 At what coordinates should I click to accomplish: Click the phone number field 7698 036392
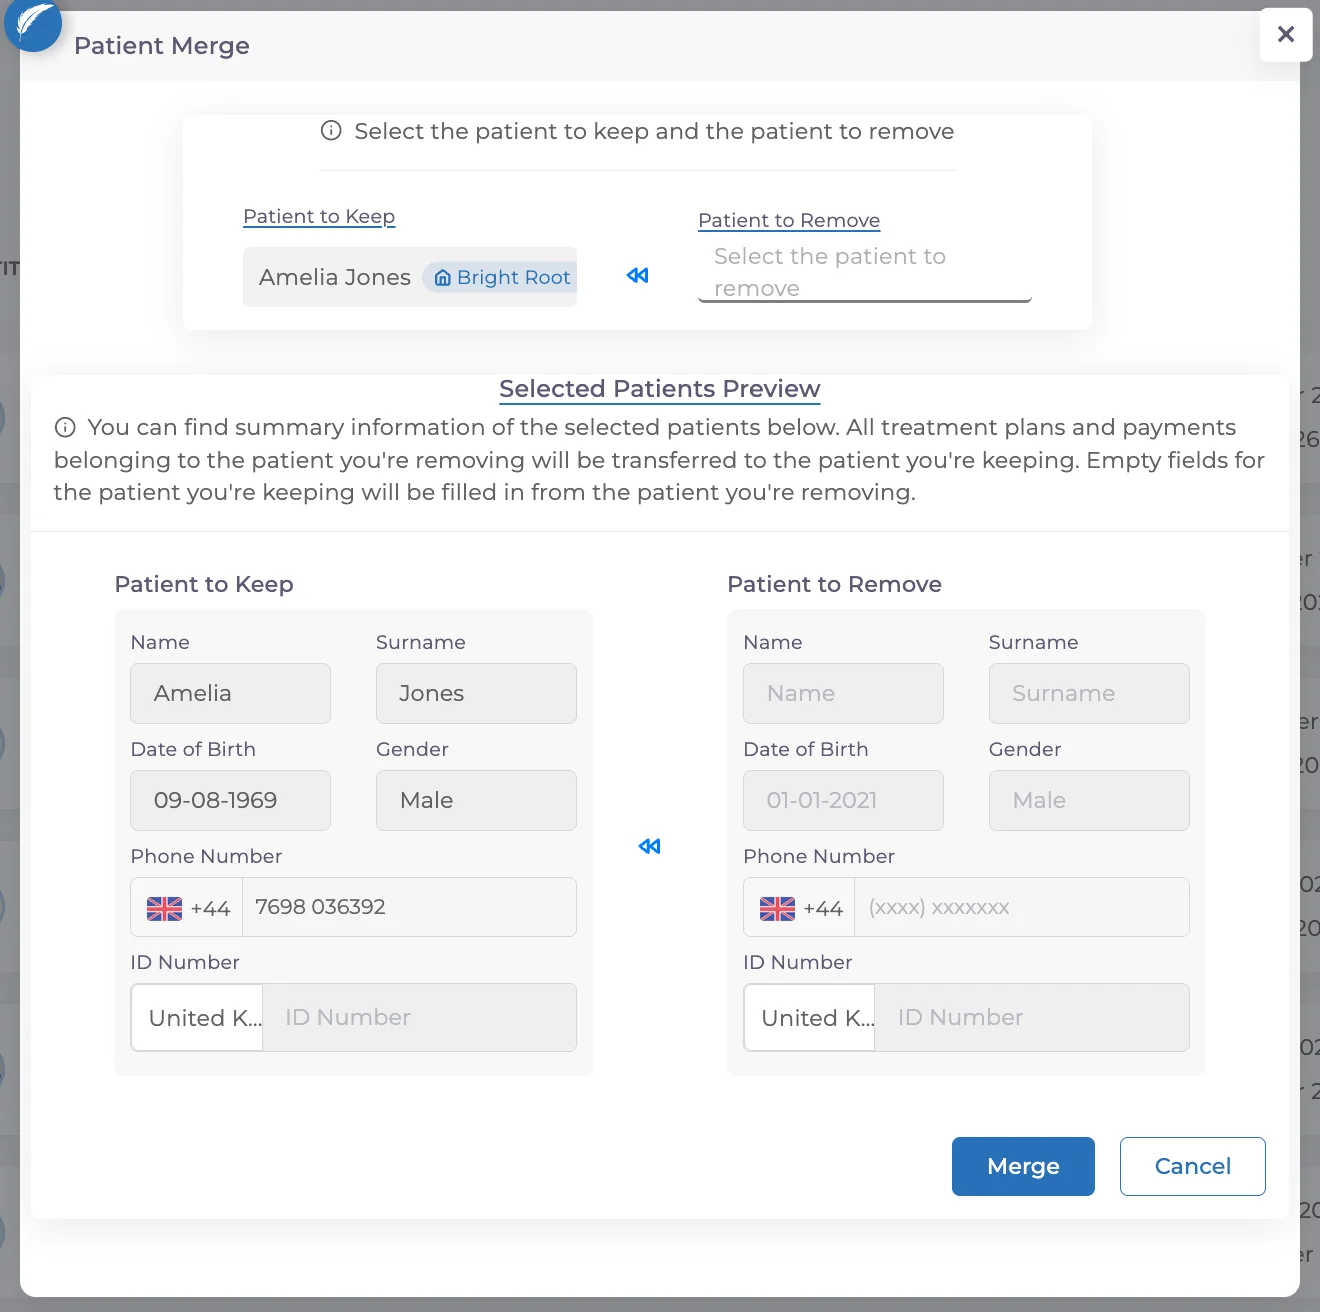[409, 907]
